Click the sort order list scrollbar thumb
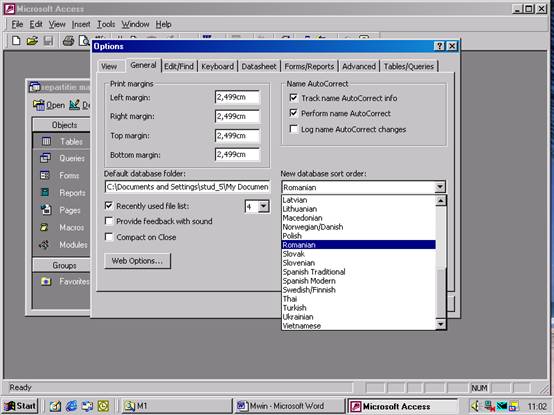Viewport: 554px width, 415px height. pos(441,293)
